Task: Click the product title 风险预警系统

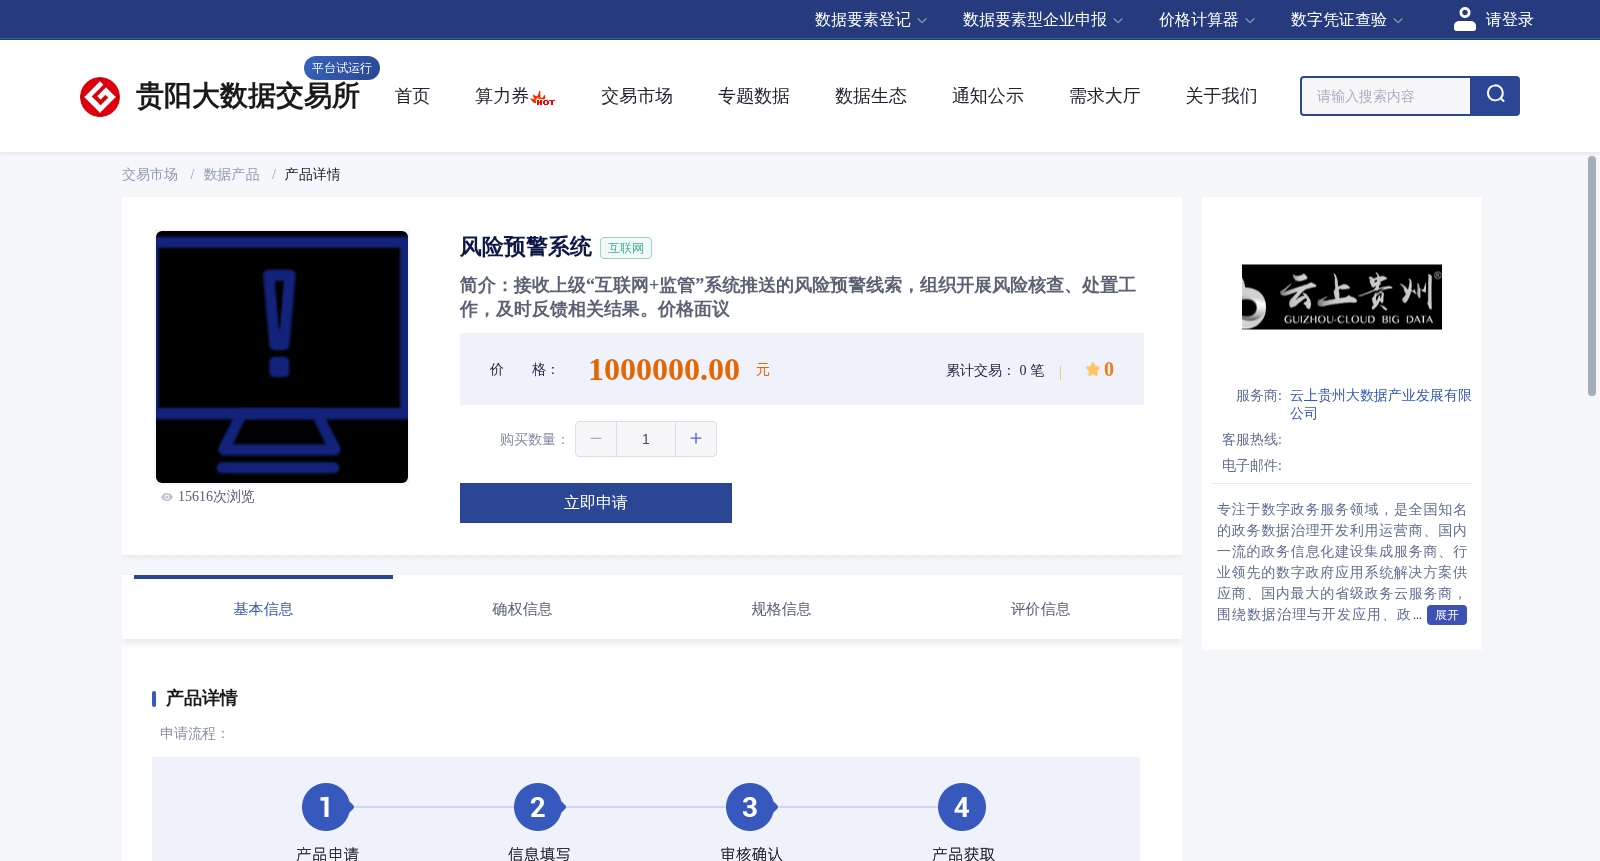Action: point(526,247)
